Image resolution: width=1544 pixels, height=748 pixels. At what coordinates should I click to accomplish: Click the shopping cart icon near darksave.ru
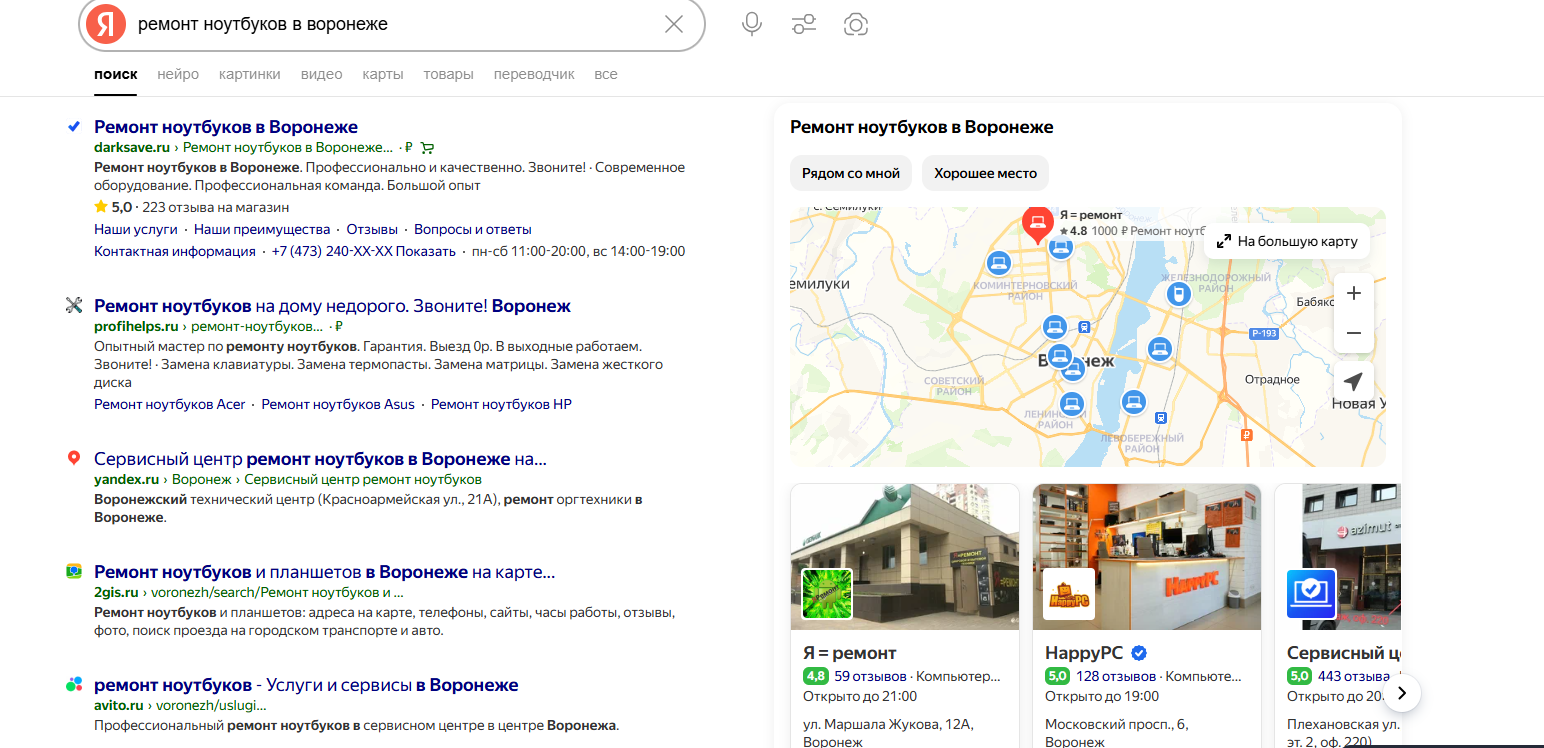pos(427,147)
